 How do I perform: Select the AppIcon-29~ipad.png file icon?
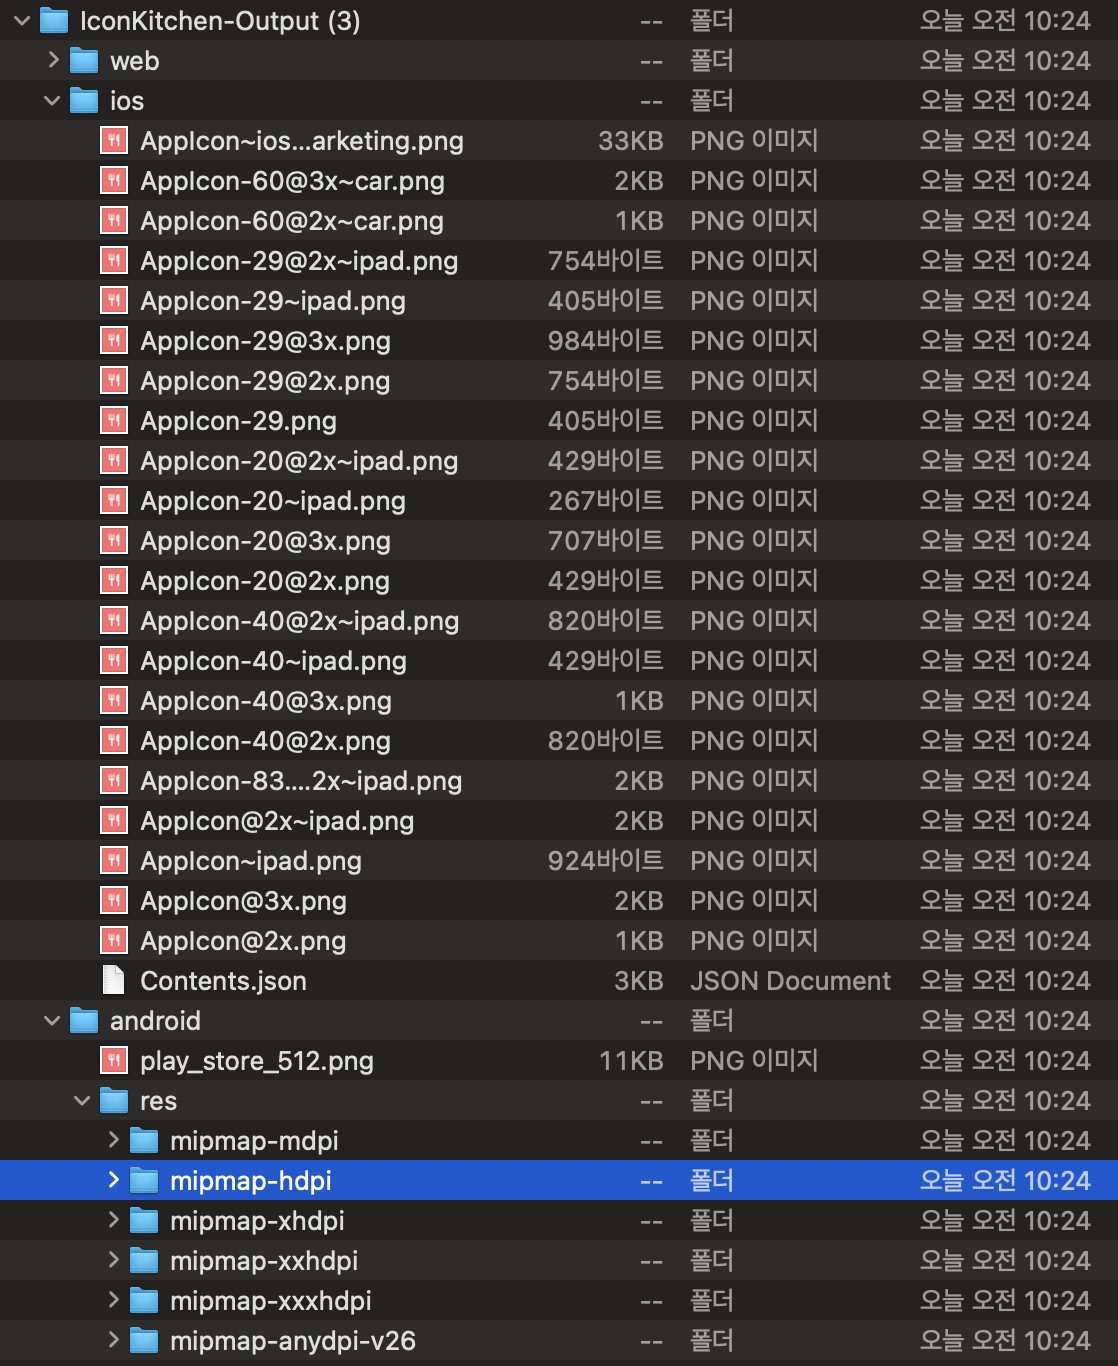(114, 301)
